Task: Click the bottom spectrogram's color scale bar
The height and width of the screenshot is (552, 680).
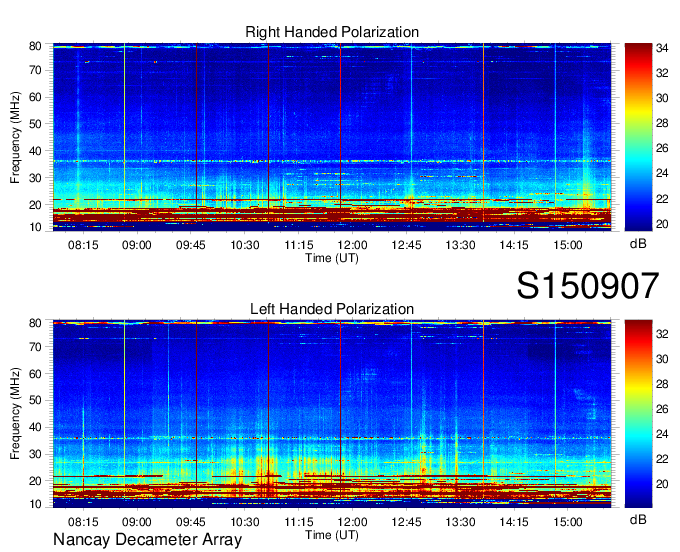Action: click(x=638, y=414)
